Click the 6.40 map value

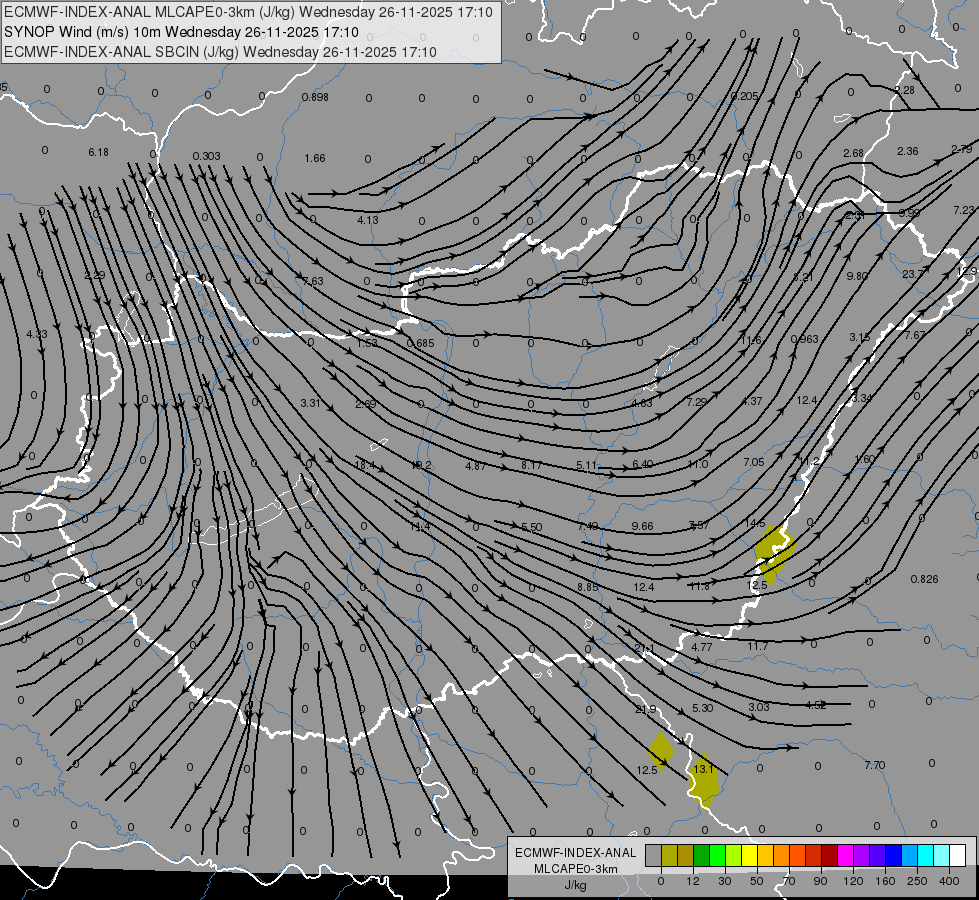click(642, 463)
